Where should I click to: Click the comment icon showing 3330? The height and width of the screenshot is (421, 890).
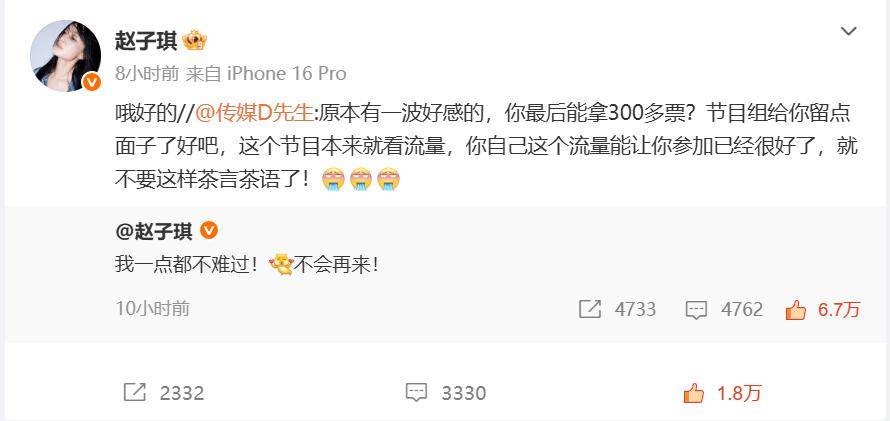416,393
